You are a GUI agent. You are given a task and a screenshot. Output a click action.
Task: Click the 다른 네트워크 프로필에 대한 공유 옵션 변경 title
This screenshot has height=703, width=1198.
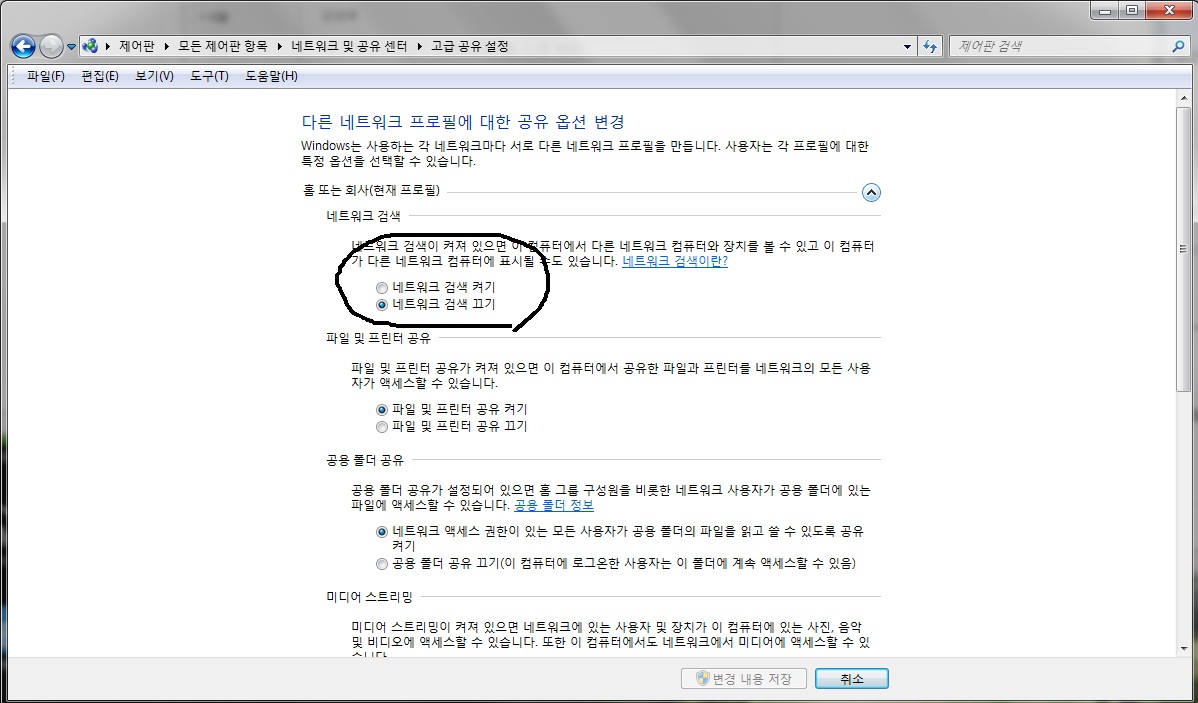coord(464,121)
